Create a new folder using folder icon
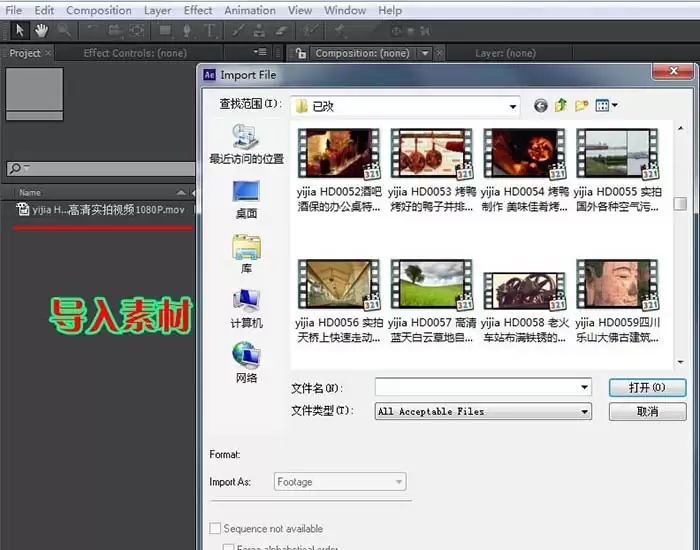The height and width of the screenshot is (550, 700). pos(581,106)
